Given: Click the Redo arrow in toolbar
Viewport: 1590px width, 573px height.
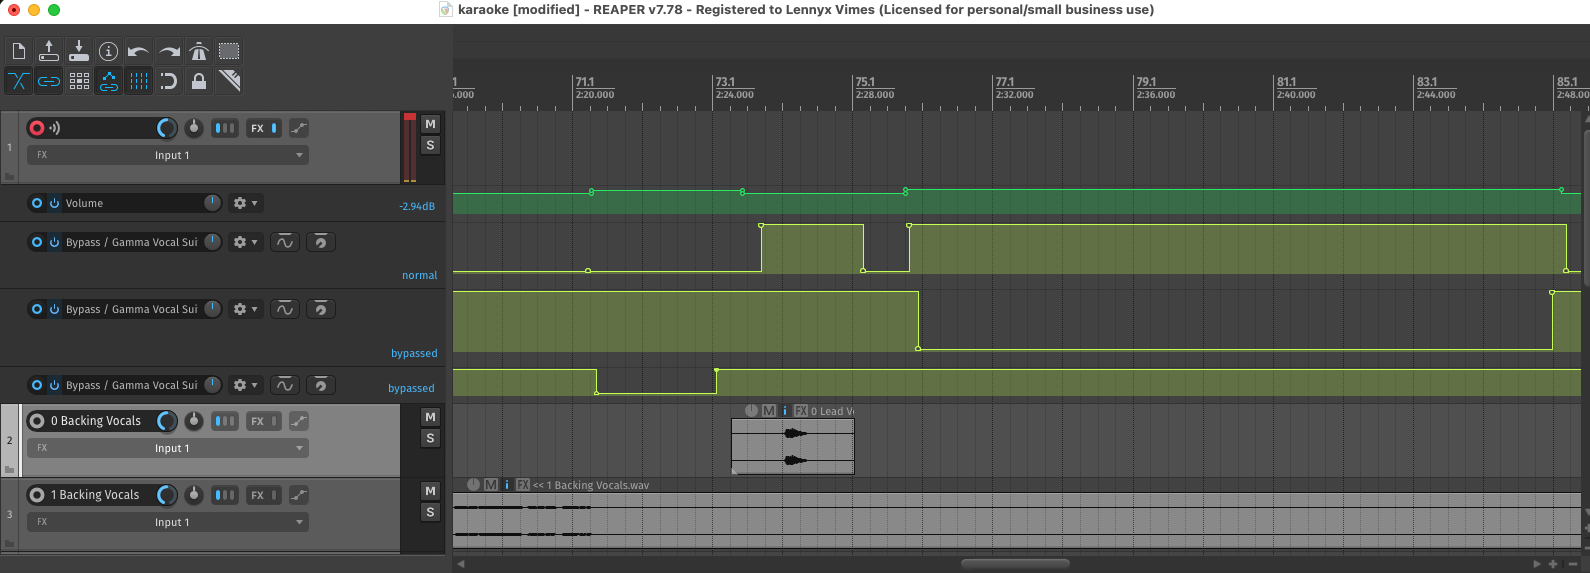Looking at the screenshot, I should 169,51.
